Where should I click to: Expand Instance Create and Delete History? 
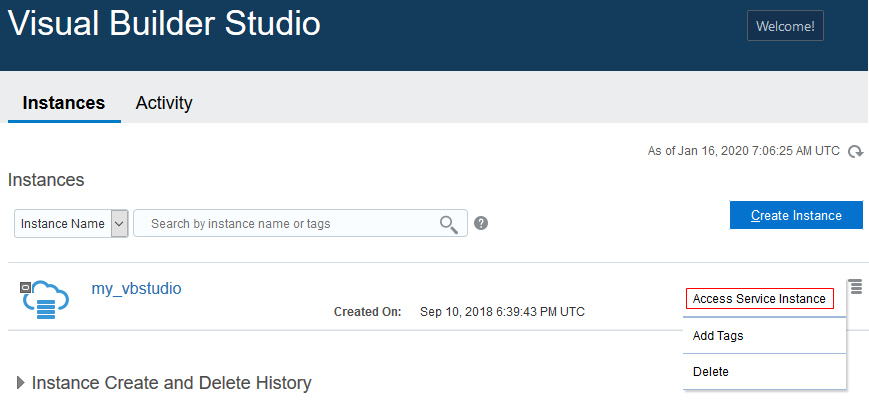point(22,383)
